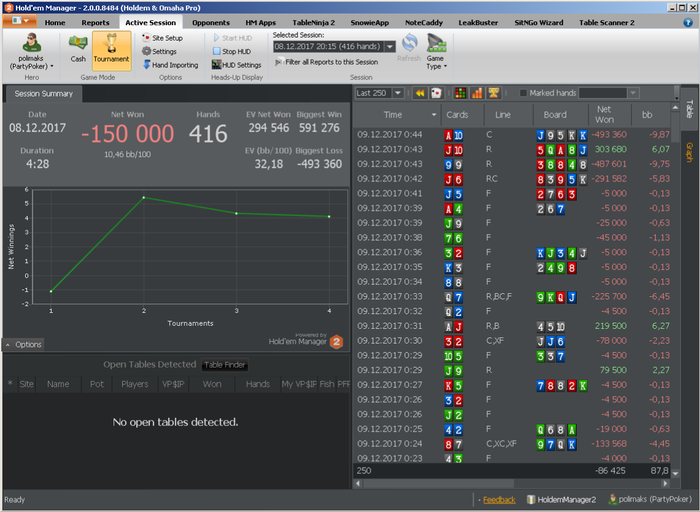Open the Opponents tab
The width and height of the screenshot is (700, 512).
(211, 22)
